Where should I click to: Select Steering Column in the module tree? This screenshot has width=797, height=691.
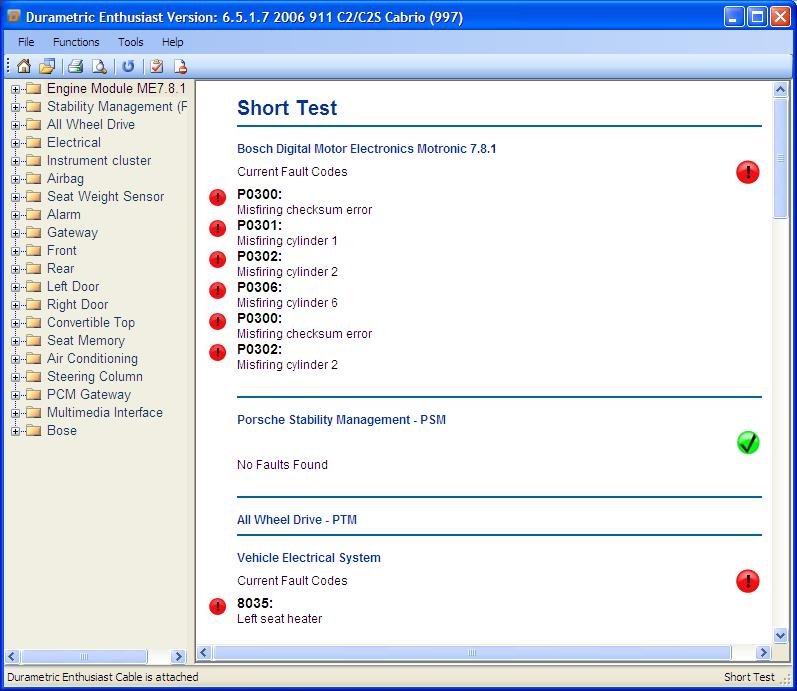pos(95,377)
